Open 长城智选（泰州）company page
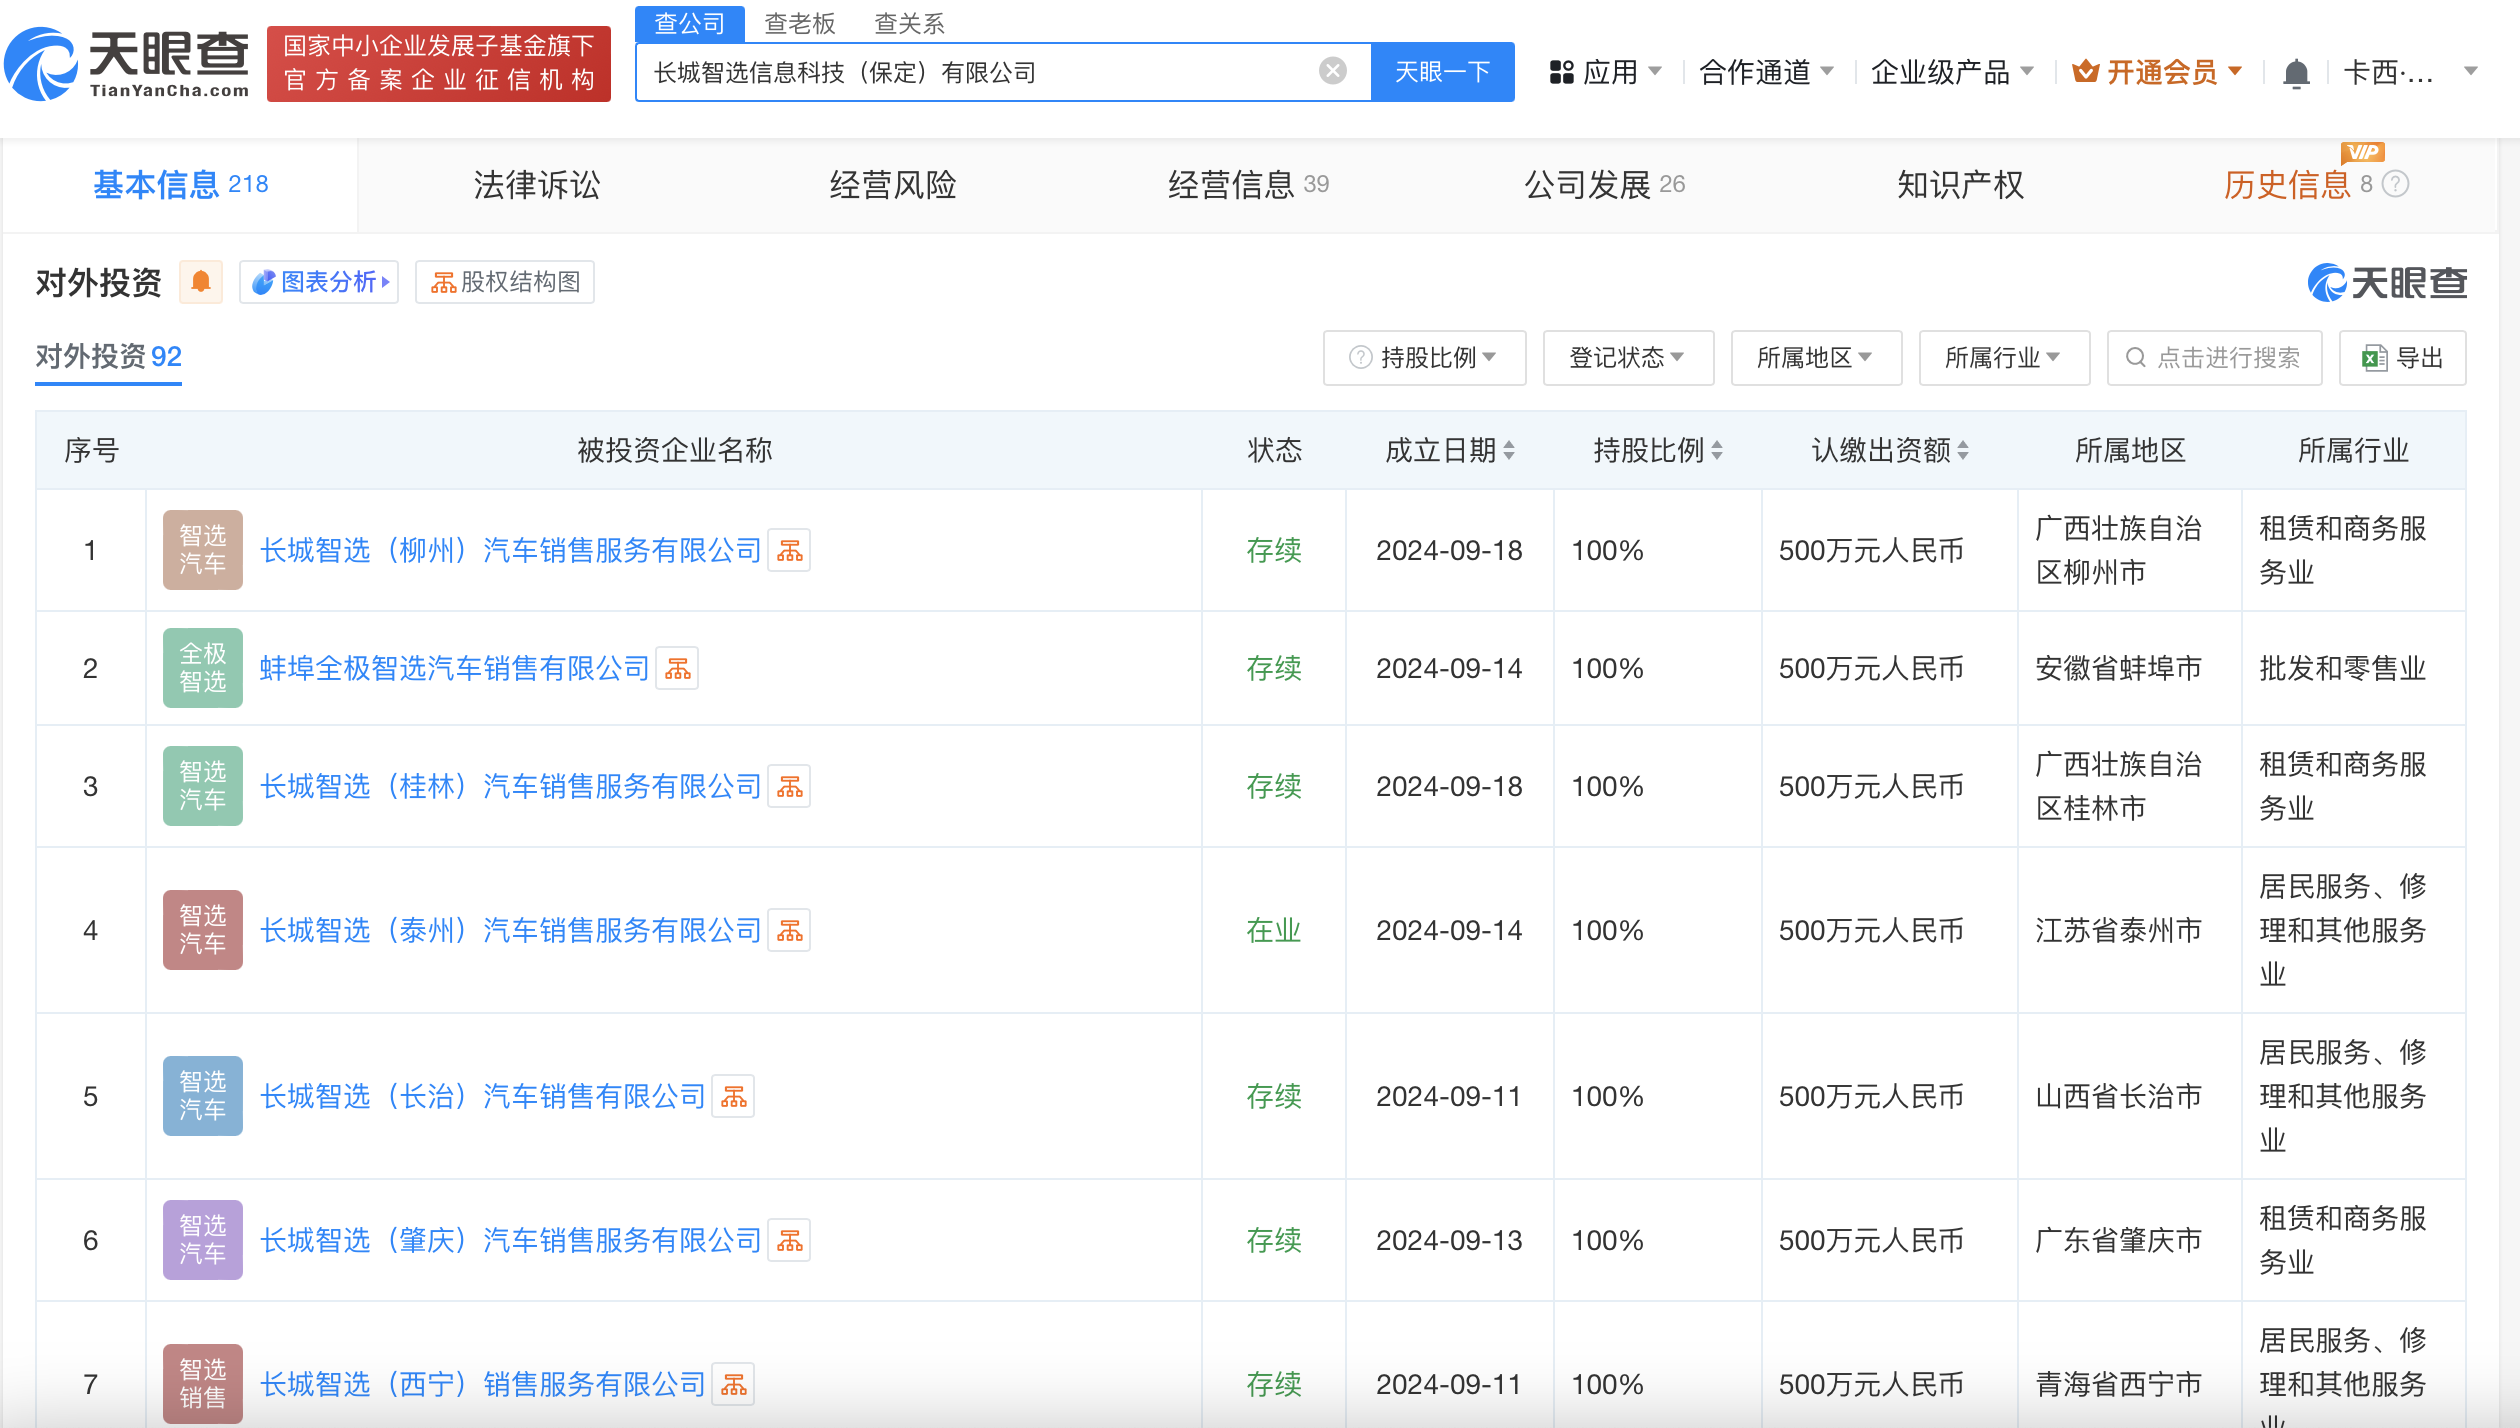 pyautogui.click(x=510, y=930)
